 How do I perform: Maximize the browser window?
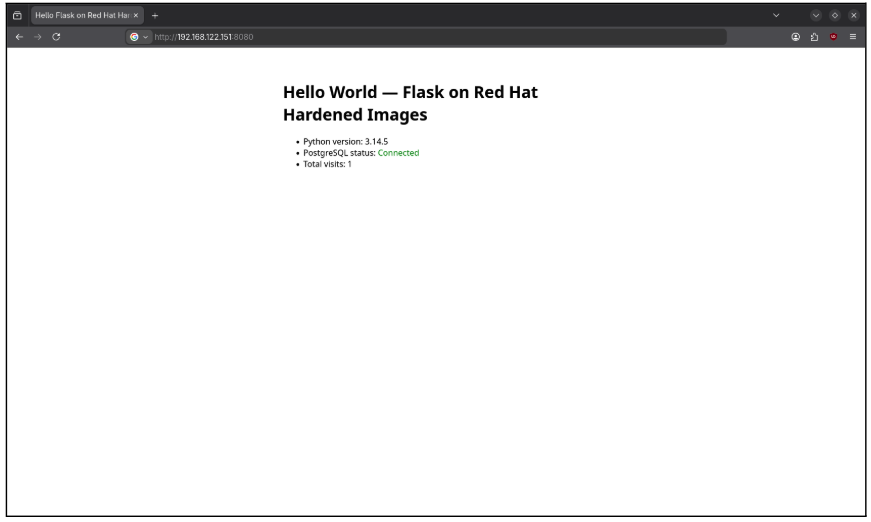(x=834, y=16)
